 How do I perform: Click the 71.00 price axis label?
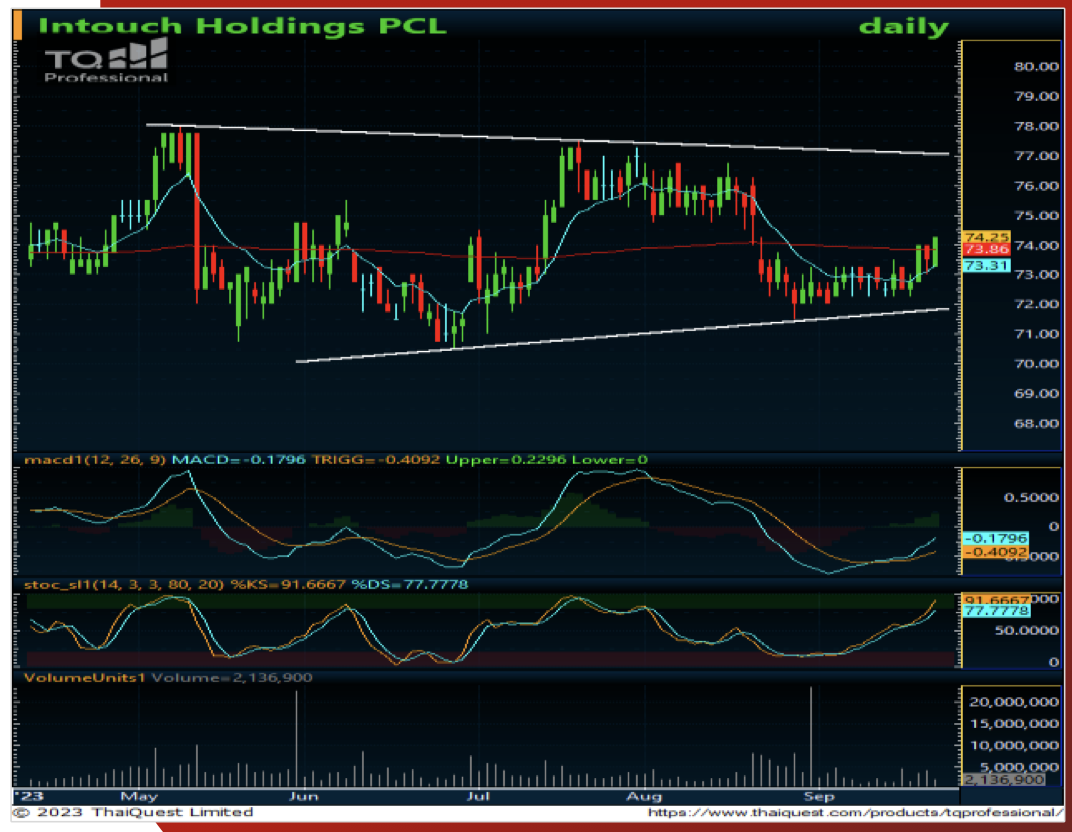coord(1036,334)
